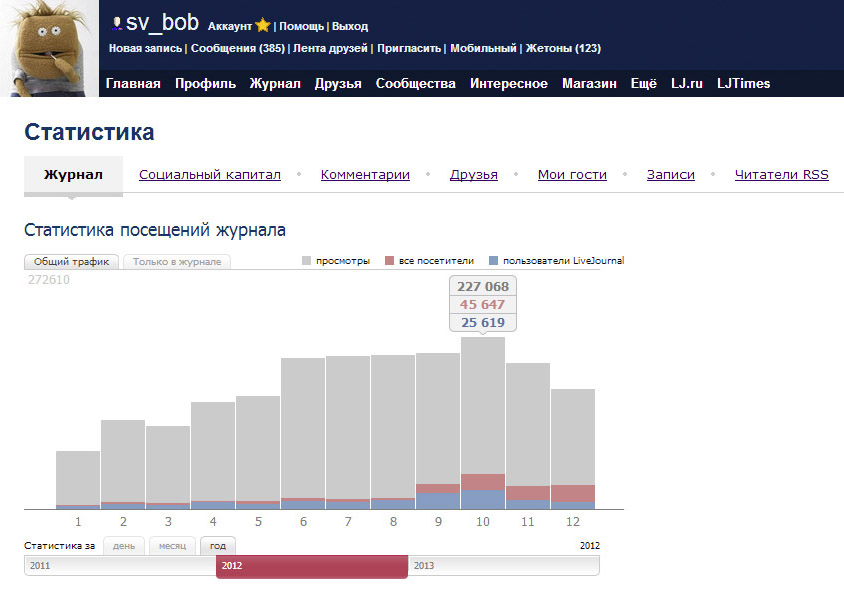Switch to Мои гости tab
Viewport: 844px width, 593px height.
(x=572, y=175)
